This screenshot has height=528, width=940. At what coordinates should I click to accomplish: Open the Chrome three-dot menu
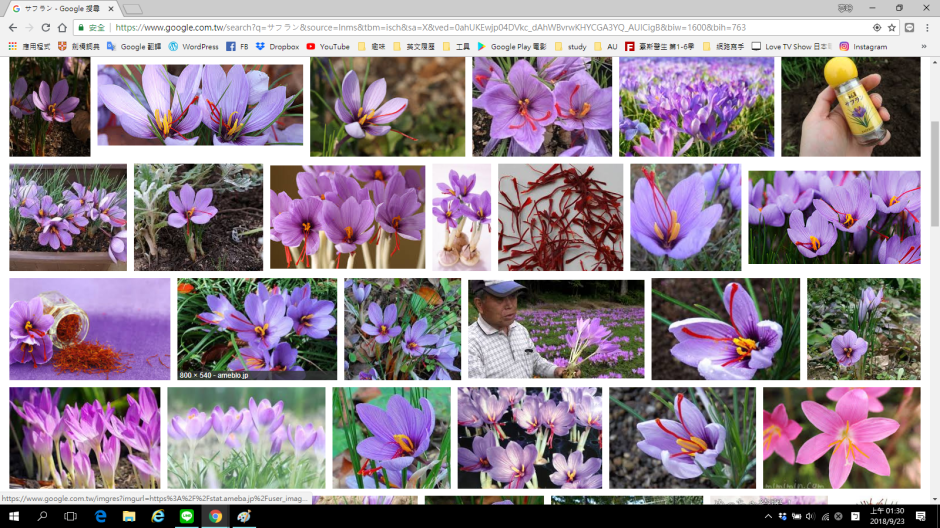coord(928,27)
